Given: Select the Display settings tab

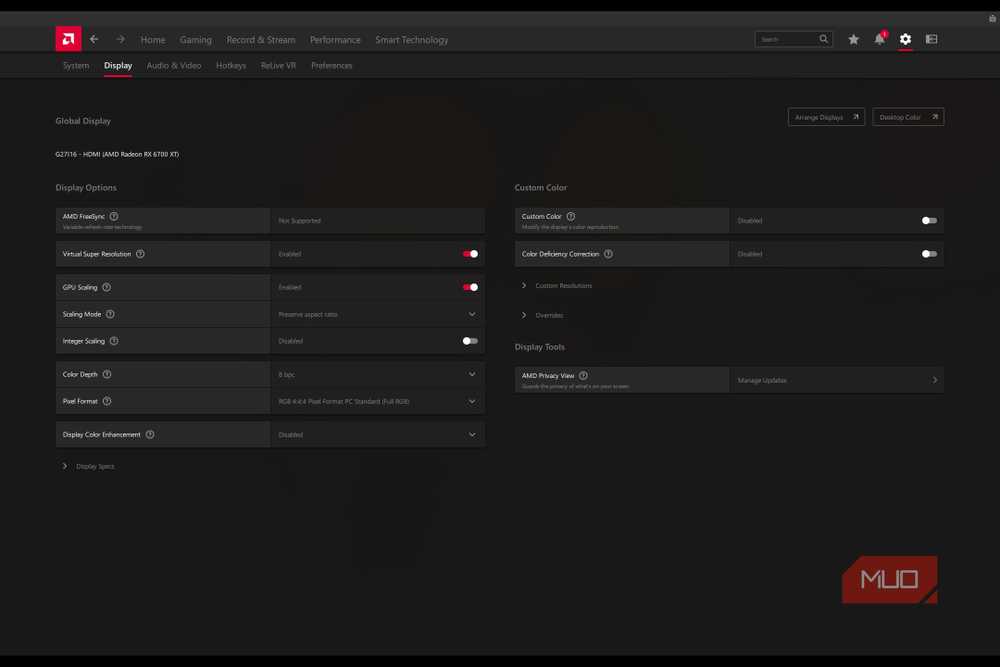Looking at the screenshot, I should pyautogui.click(x=118, y=65).
